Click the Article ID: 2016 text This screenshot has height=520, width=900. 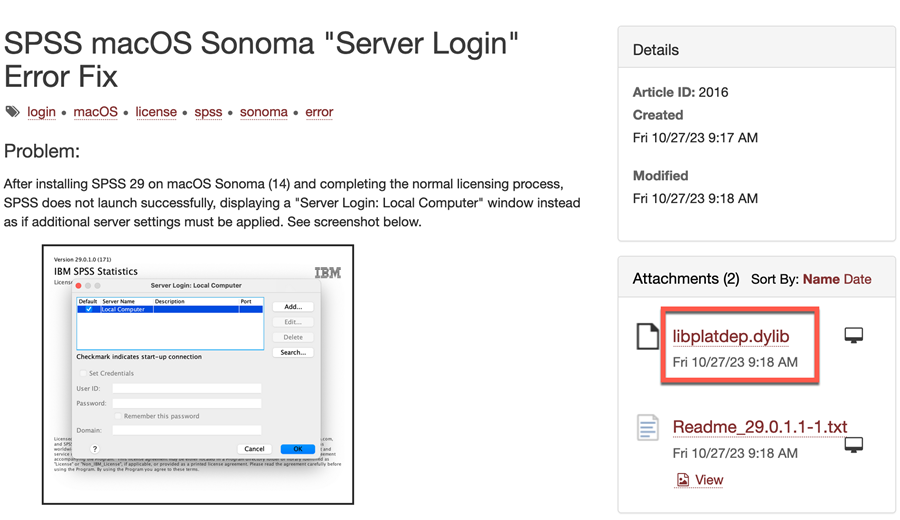coord(680,92)
